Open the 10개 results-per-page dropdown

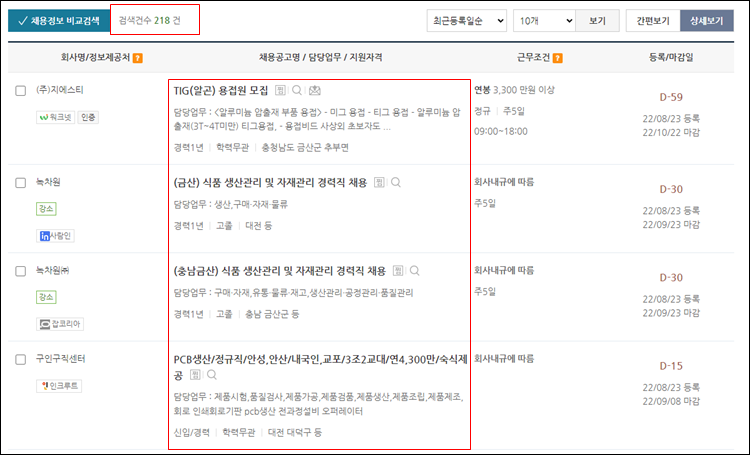(544, 21)
